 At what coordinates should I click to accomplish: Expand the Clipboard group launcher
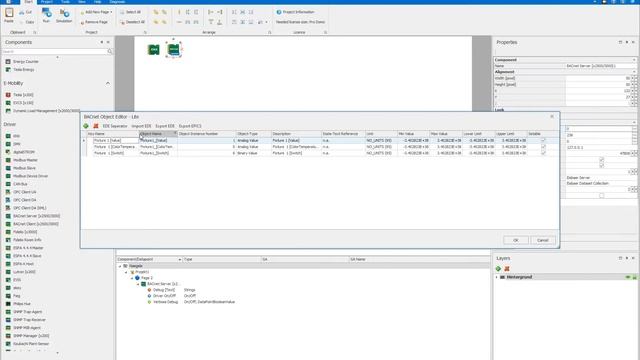[x=35, y=32]
